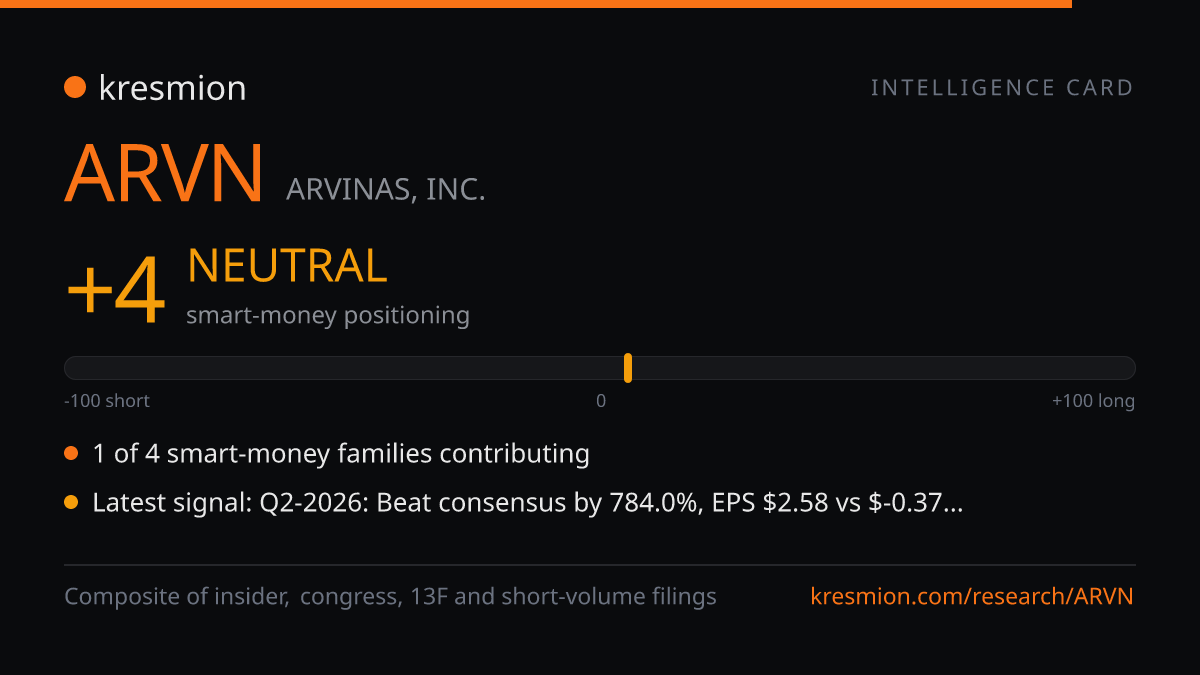The width and height of the screenshot is (1200, 675).
Task: Click the -100 short scale label
Action: 107,401
